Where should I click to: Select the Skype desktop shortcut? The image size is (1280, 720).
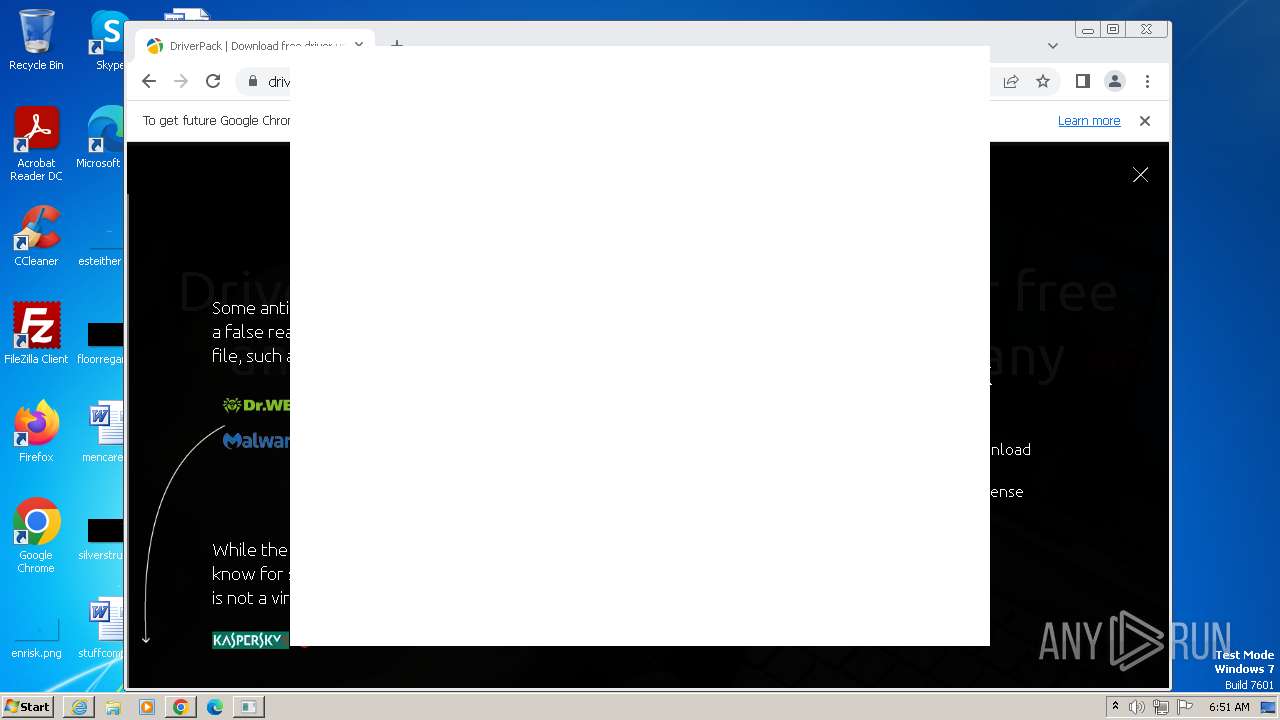pyautogui.click(x=109, y=40)
